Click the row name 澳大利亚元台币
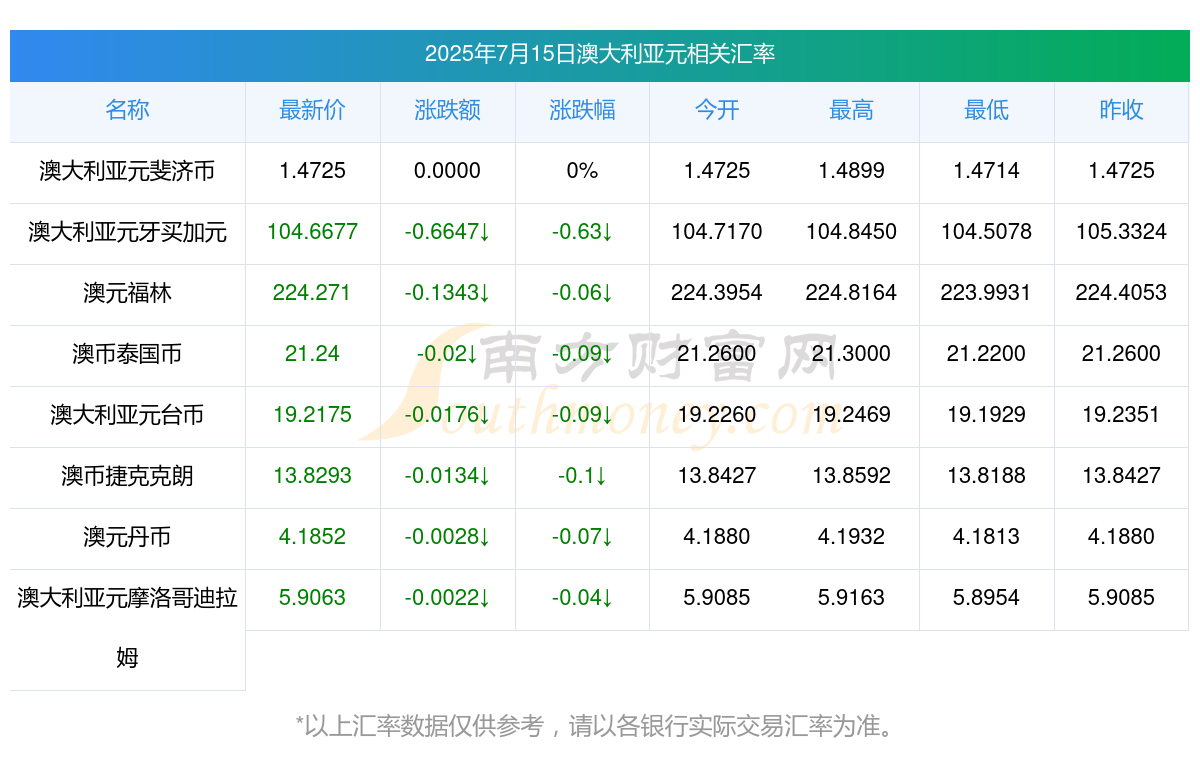The width and height of the screenshot is (1200, 757). click(x=127, y=415)
